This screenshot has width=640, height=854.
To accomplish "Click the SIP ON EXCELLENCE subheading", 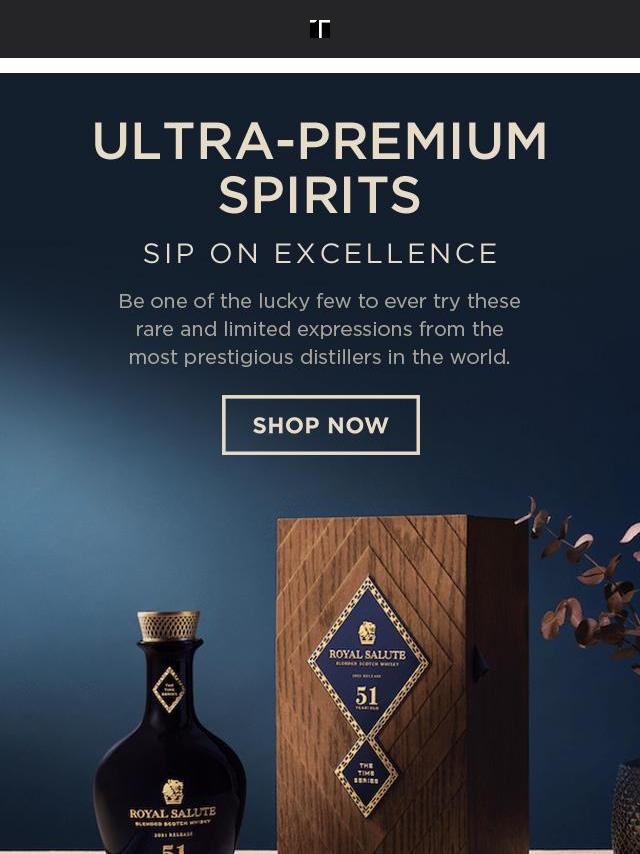I will point(320,253).
